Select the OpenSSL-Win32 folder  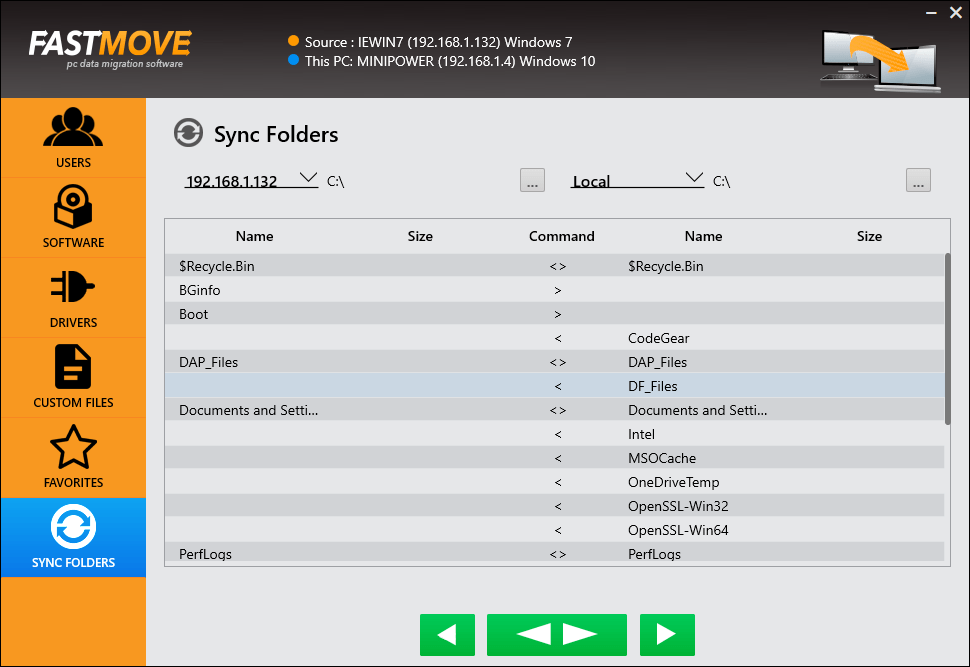(678, 507)
